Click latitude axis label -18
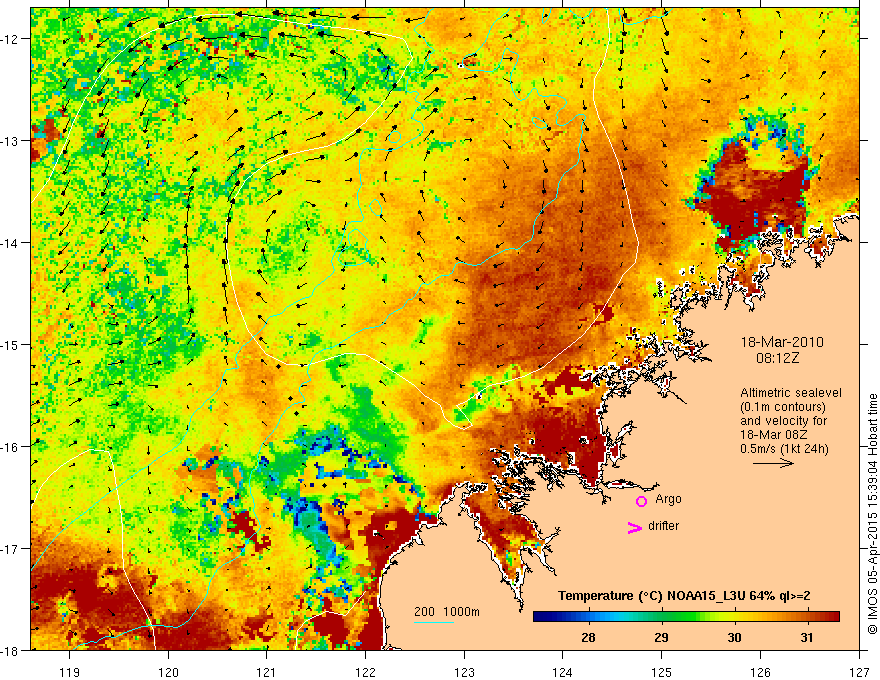 [x=11, y=650]
